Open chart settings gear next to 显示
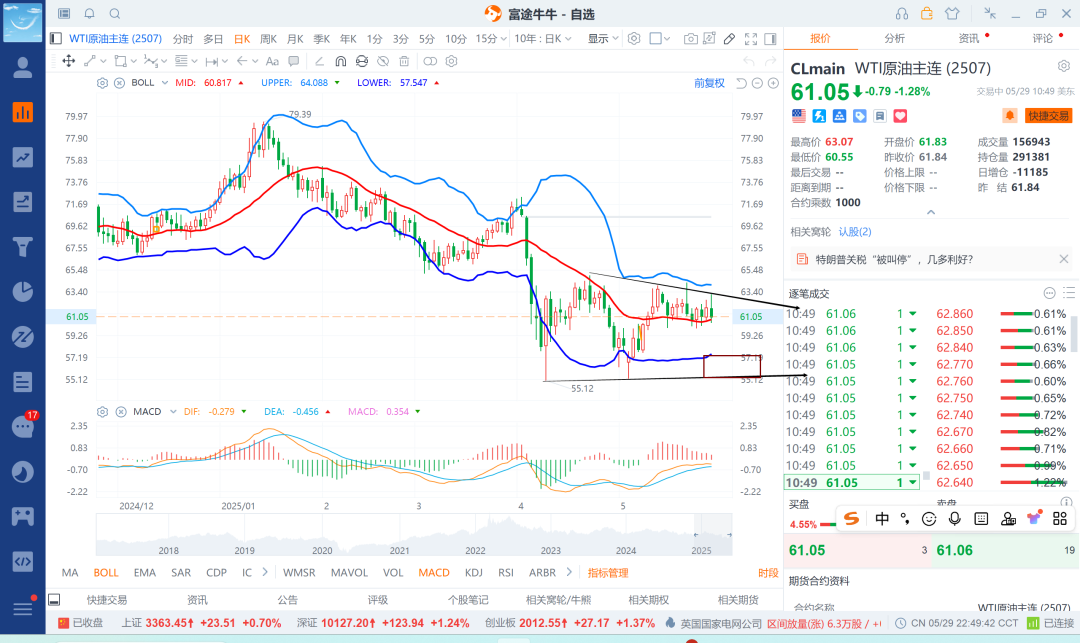The image size is (1080, 643). [x=634, y=39]
